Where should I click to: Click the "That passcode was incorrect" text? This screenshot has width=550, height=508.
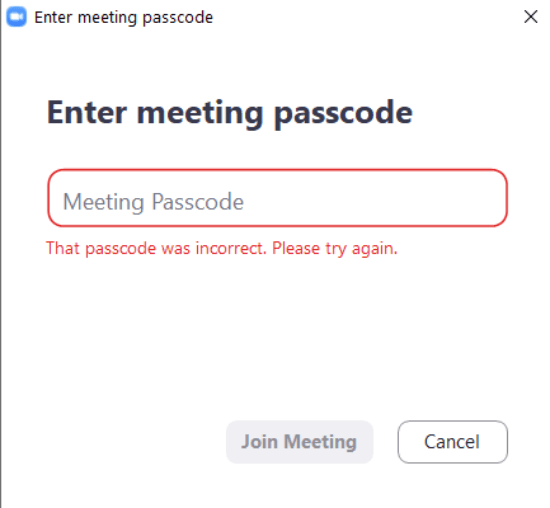(x=156, y=249)
